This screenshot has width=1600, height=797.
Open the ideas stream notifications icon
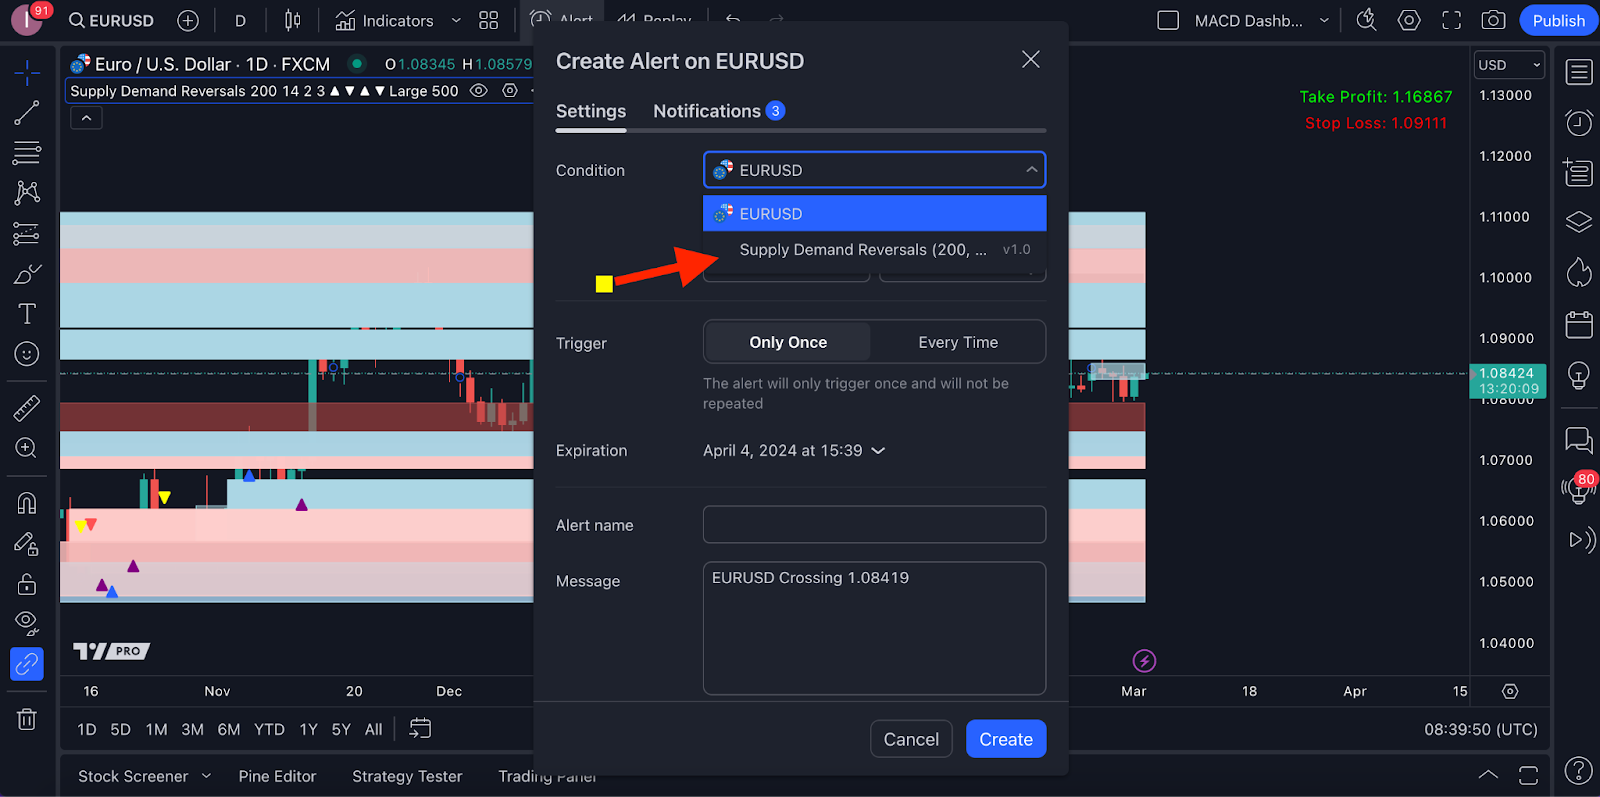point(1579,488)
